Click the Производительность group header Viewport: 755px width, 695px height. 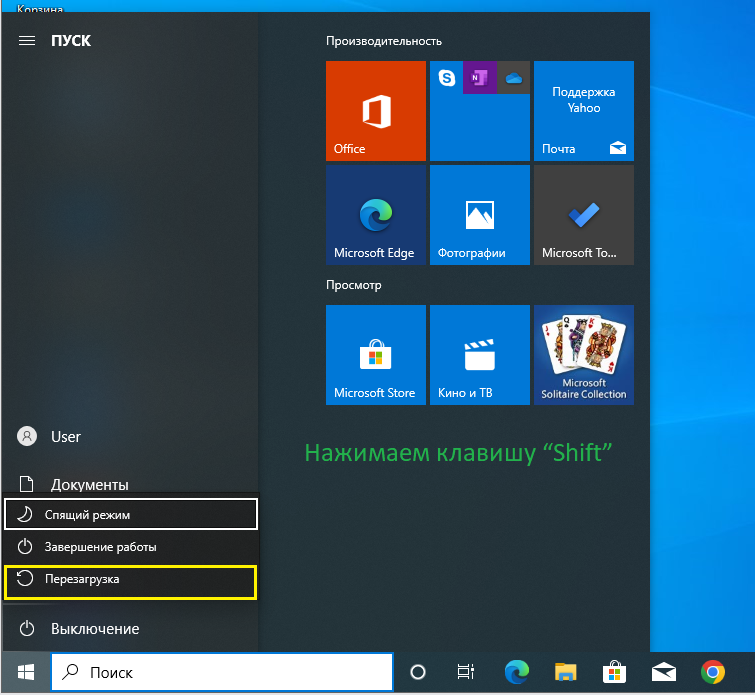(384, 41)
